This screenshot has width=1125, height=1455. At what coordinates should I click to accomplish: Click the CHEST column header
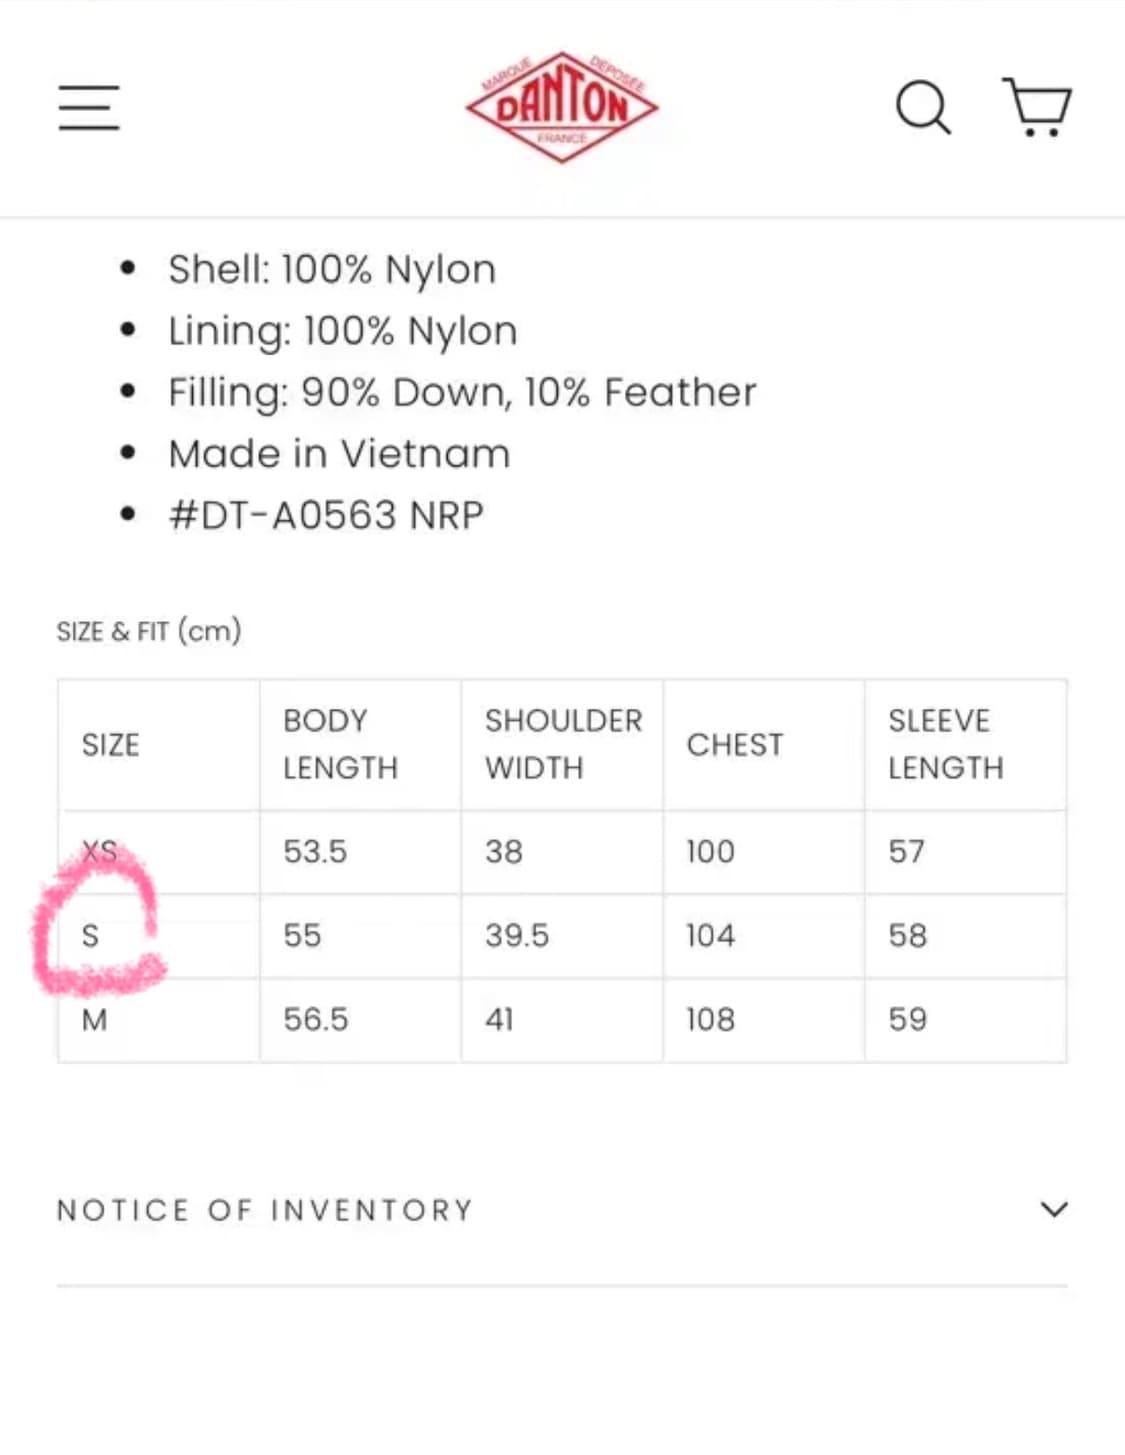coord(735,745)
